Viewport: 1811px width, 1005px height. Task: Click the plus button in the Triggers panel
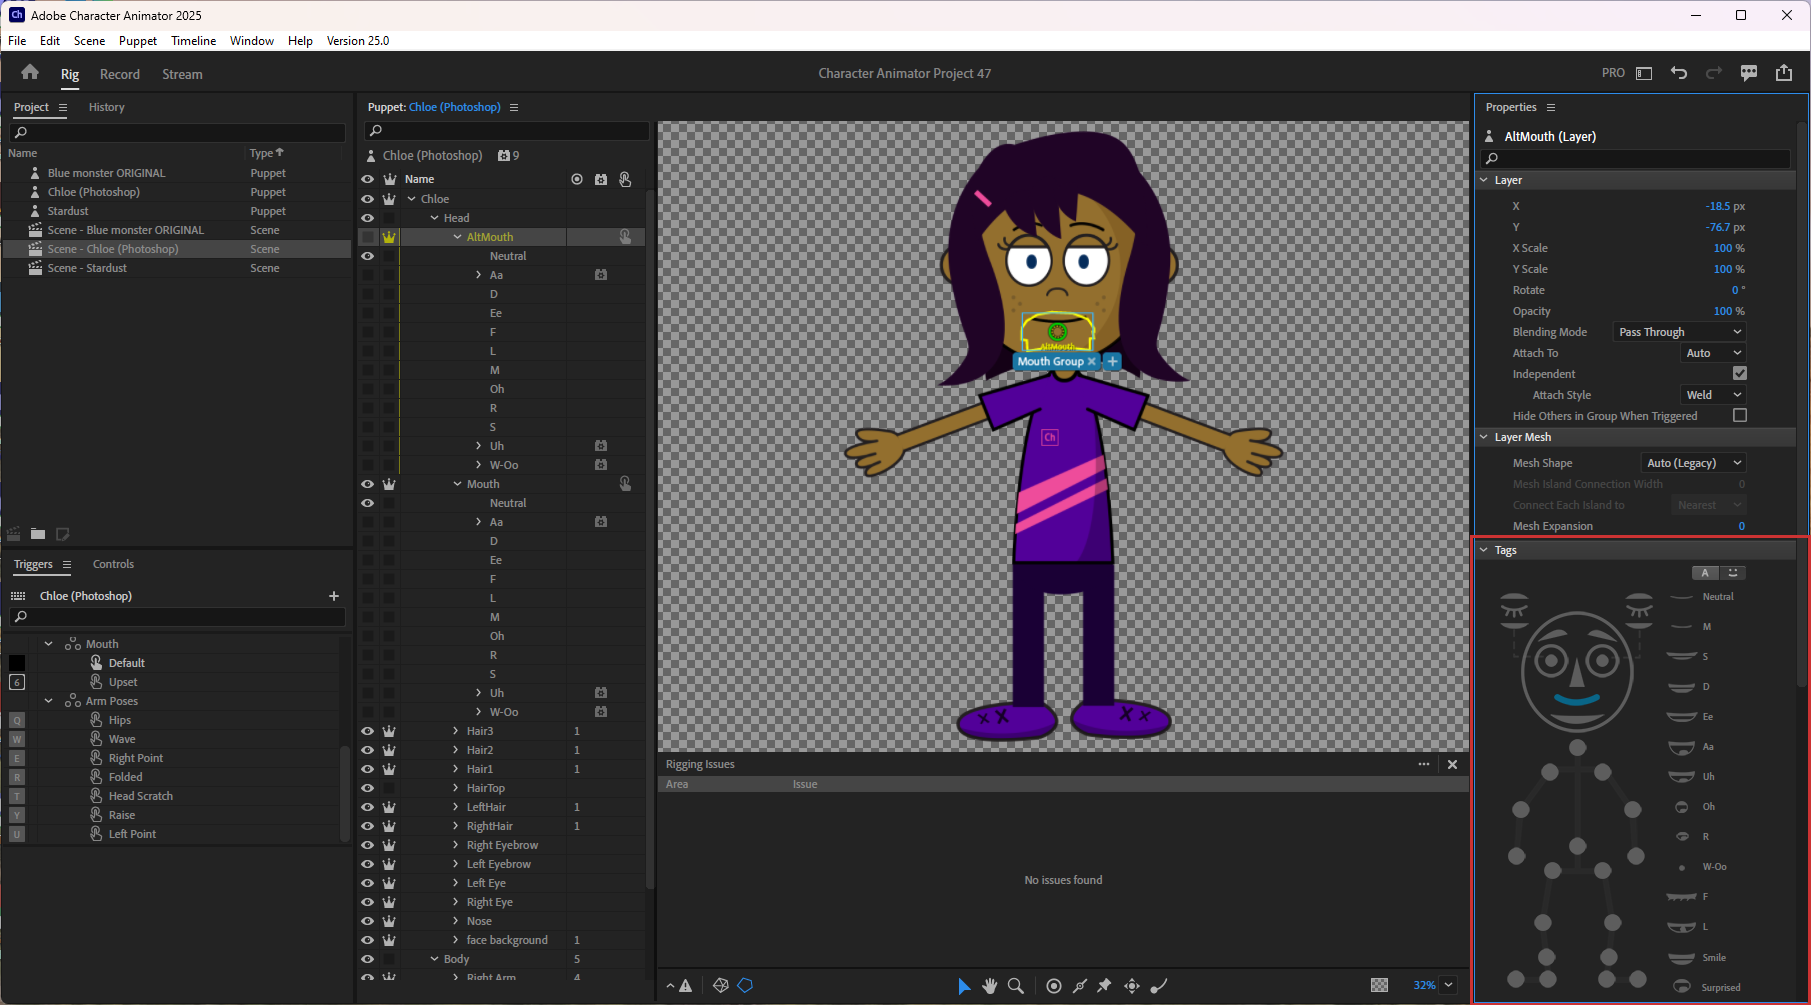pos(333,595)
